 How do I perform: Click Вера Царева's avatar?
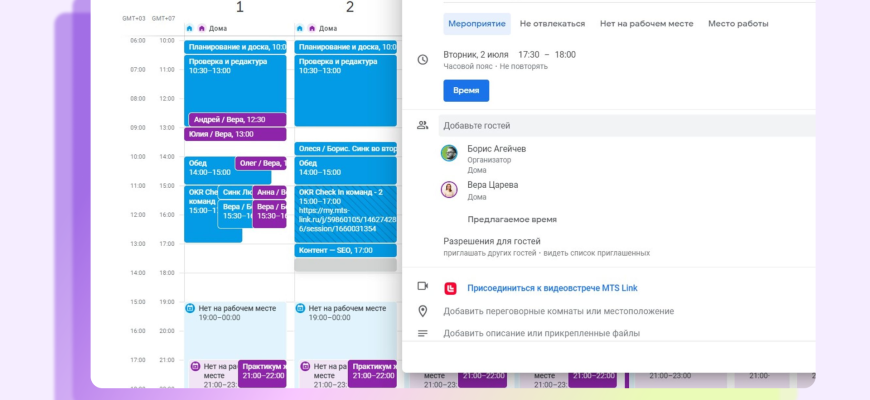tap(450, 189)
